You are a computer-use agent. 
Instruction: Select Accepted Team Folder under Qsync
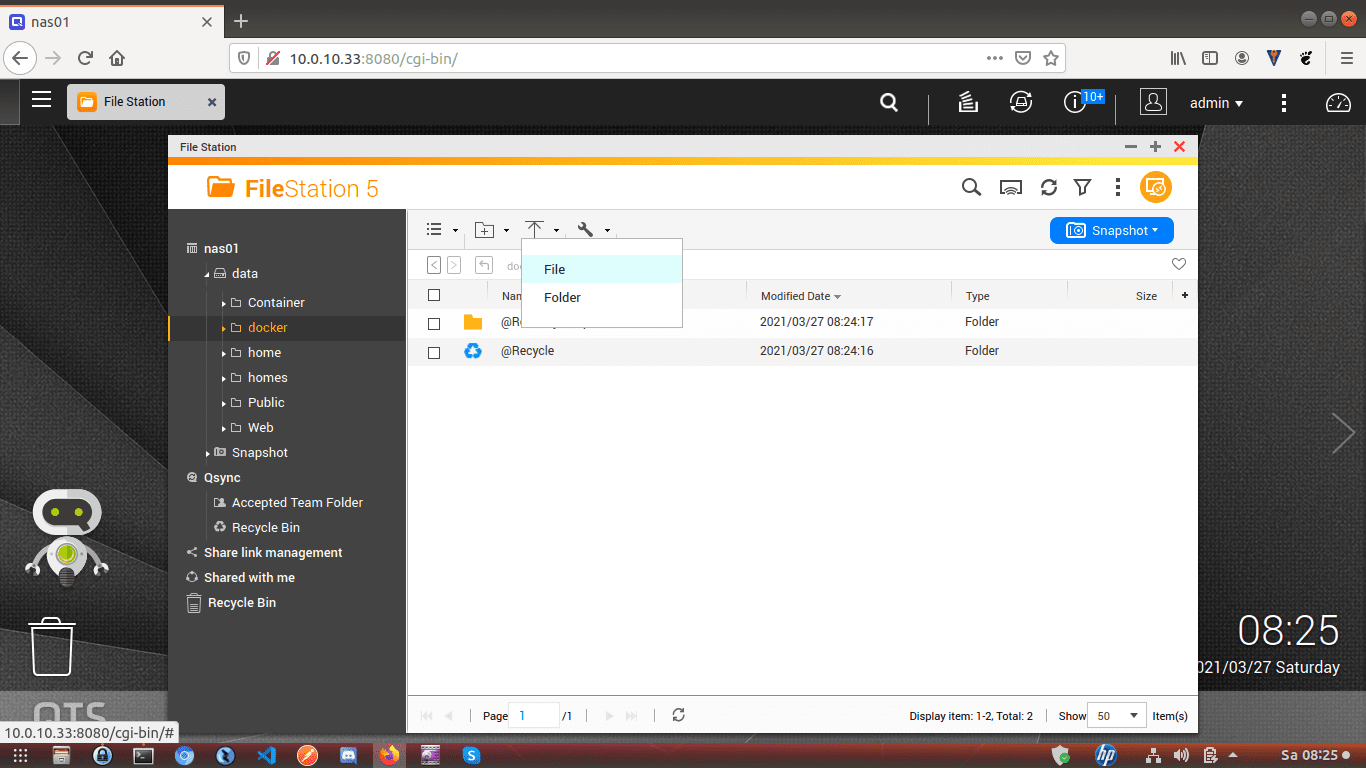(297, 503)
